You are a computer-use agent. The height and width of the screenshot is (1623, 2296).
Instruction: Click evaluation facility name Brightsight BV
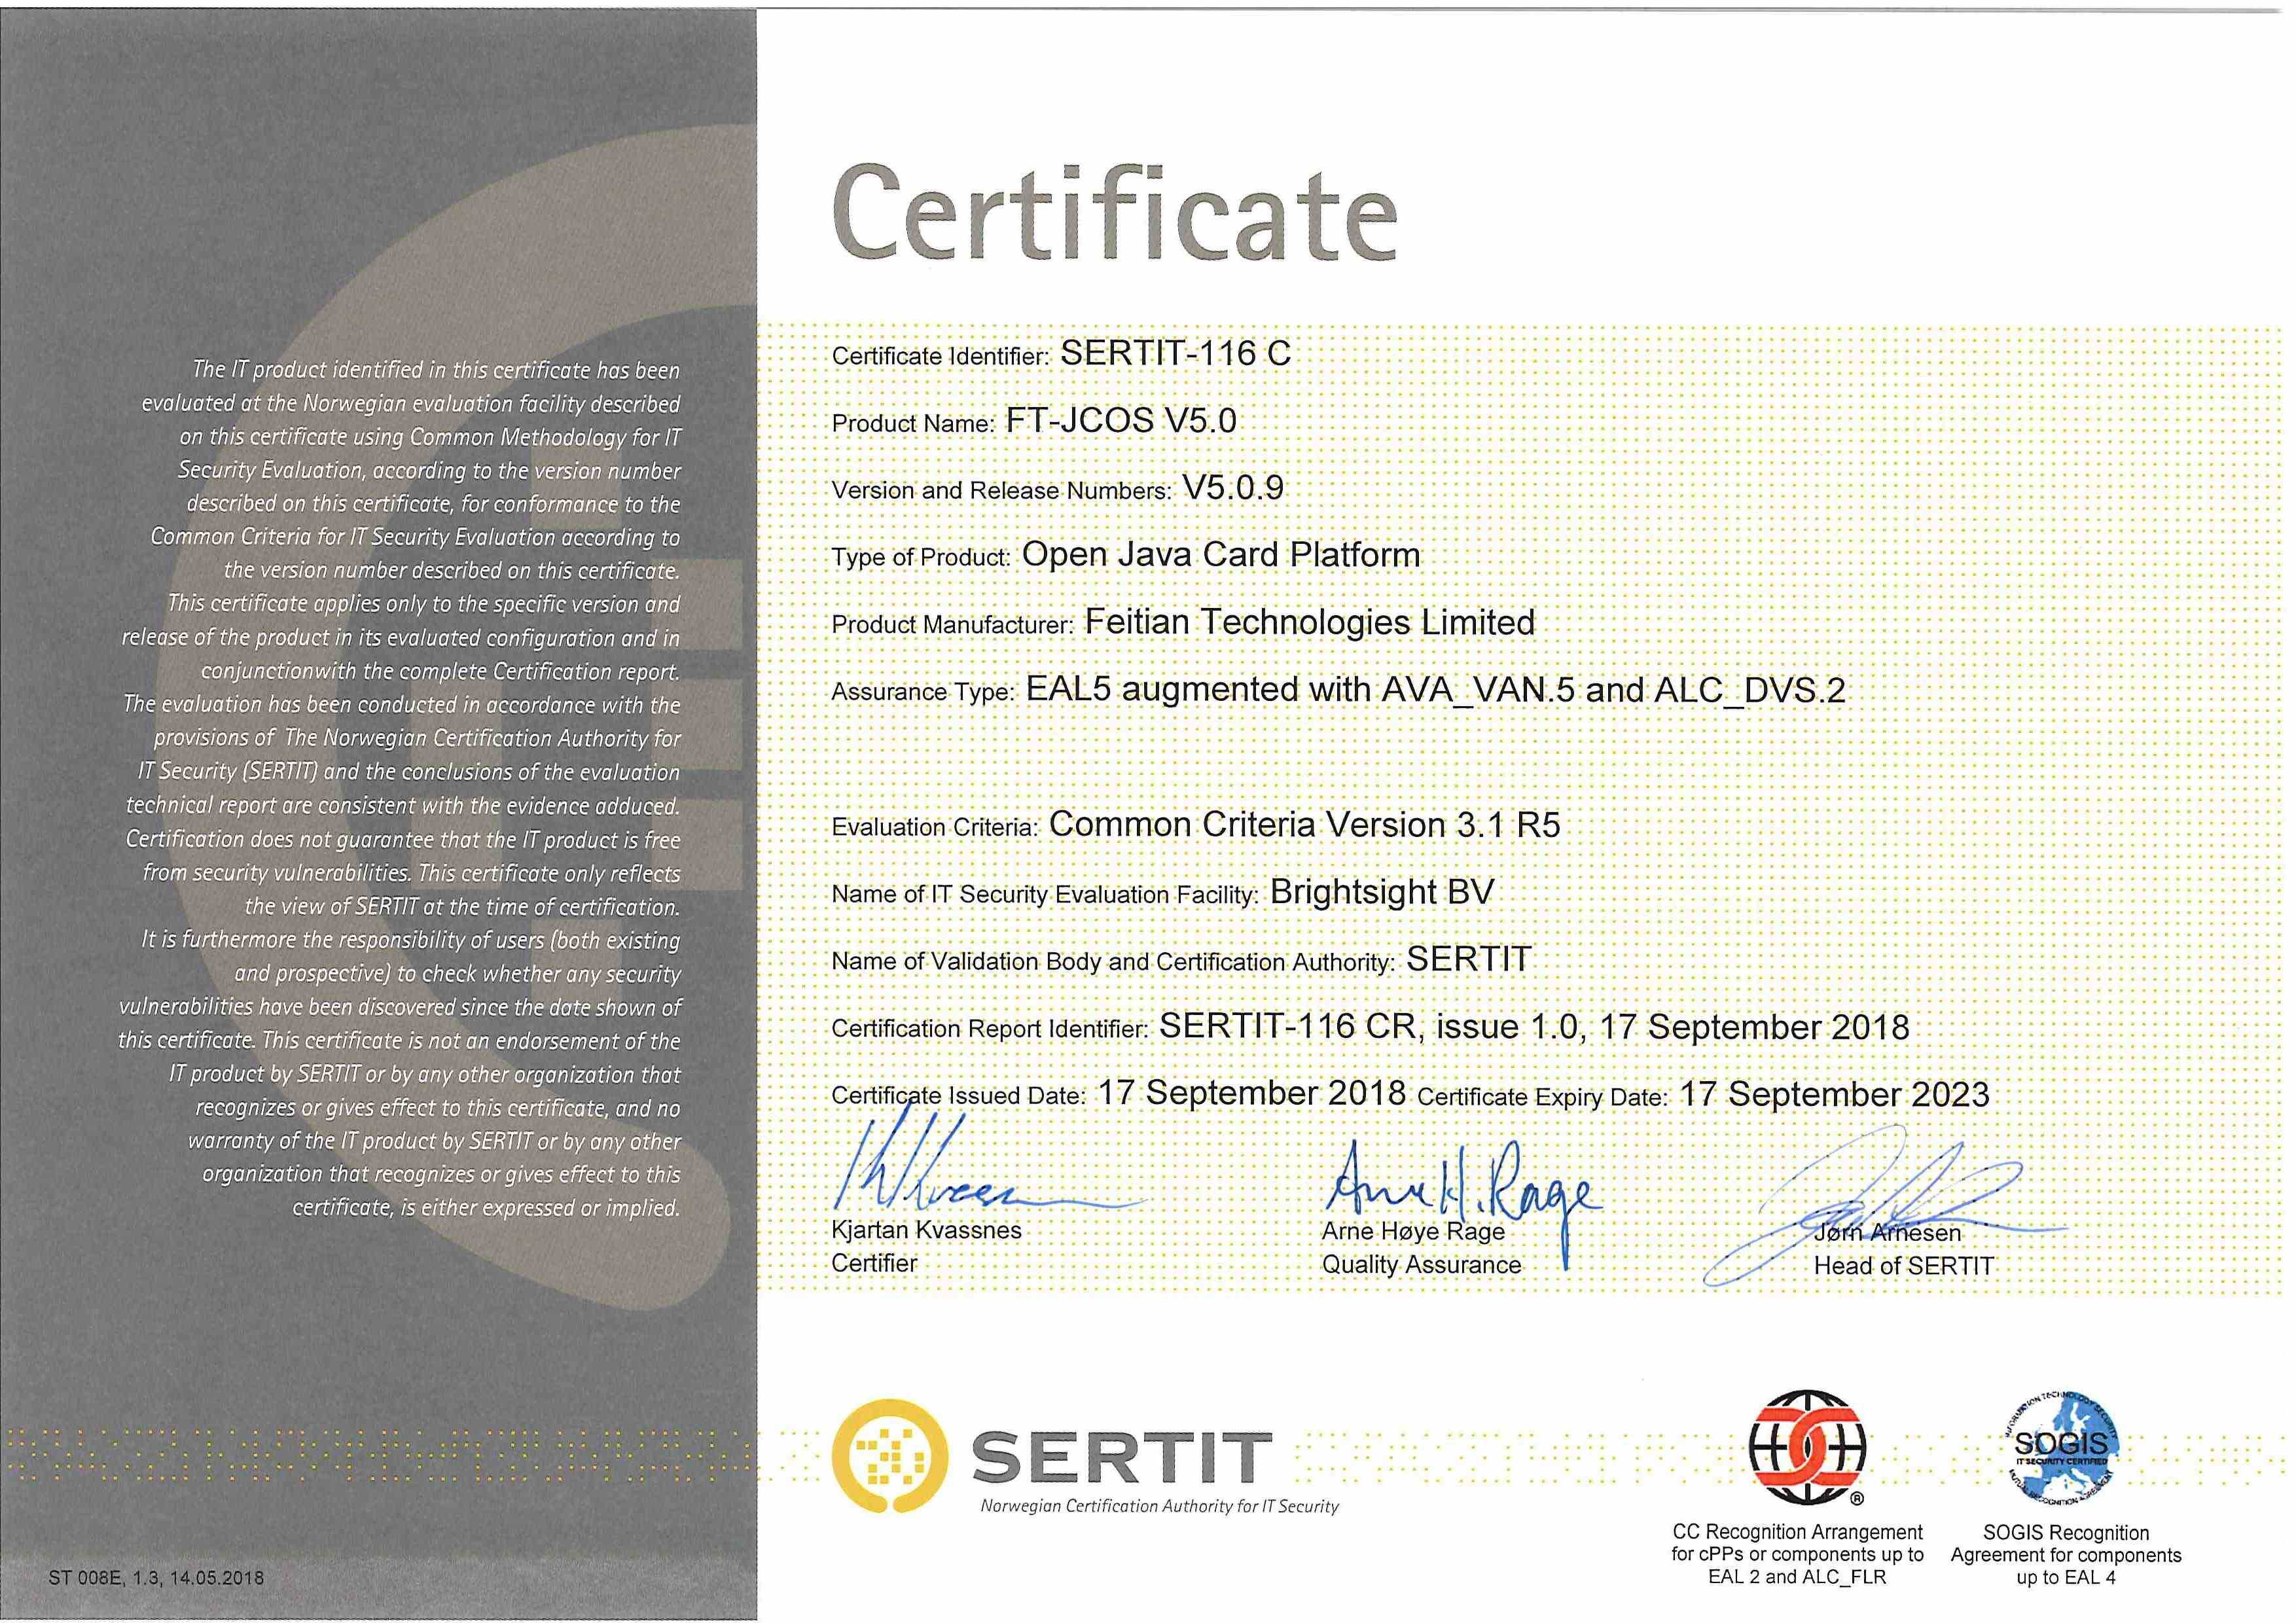tap(1381, 892)
